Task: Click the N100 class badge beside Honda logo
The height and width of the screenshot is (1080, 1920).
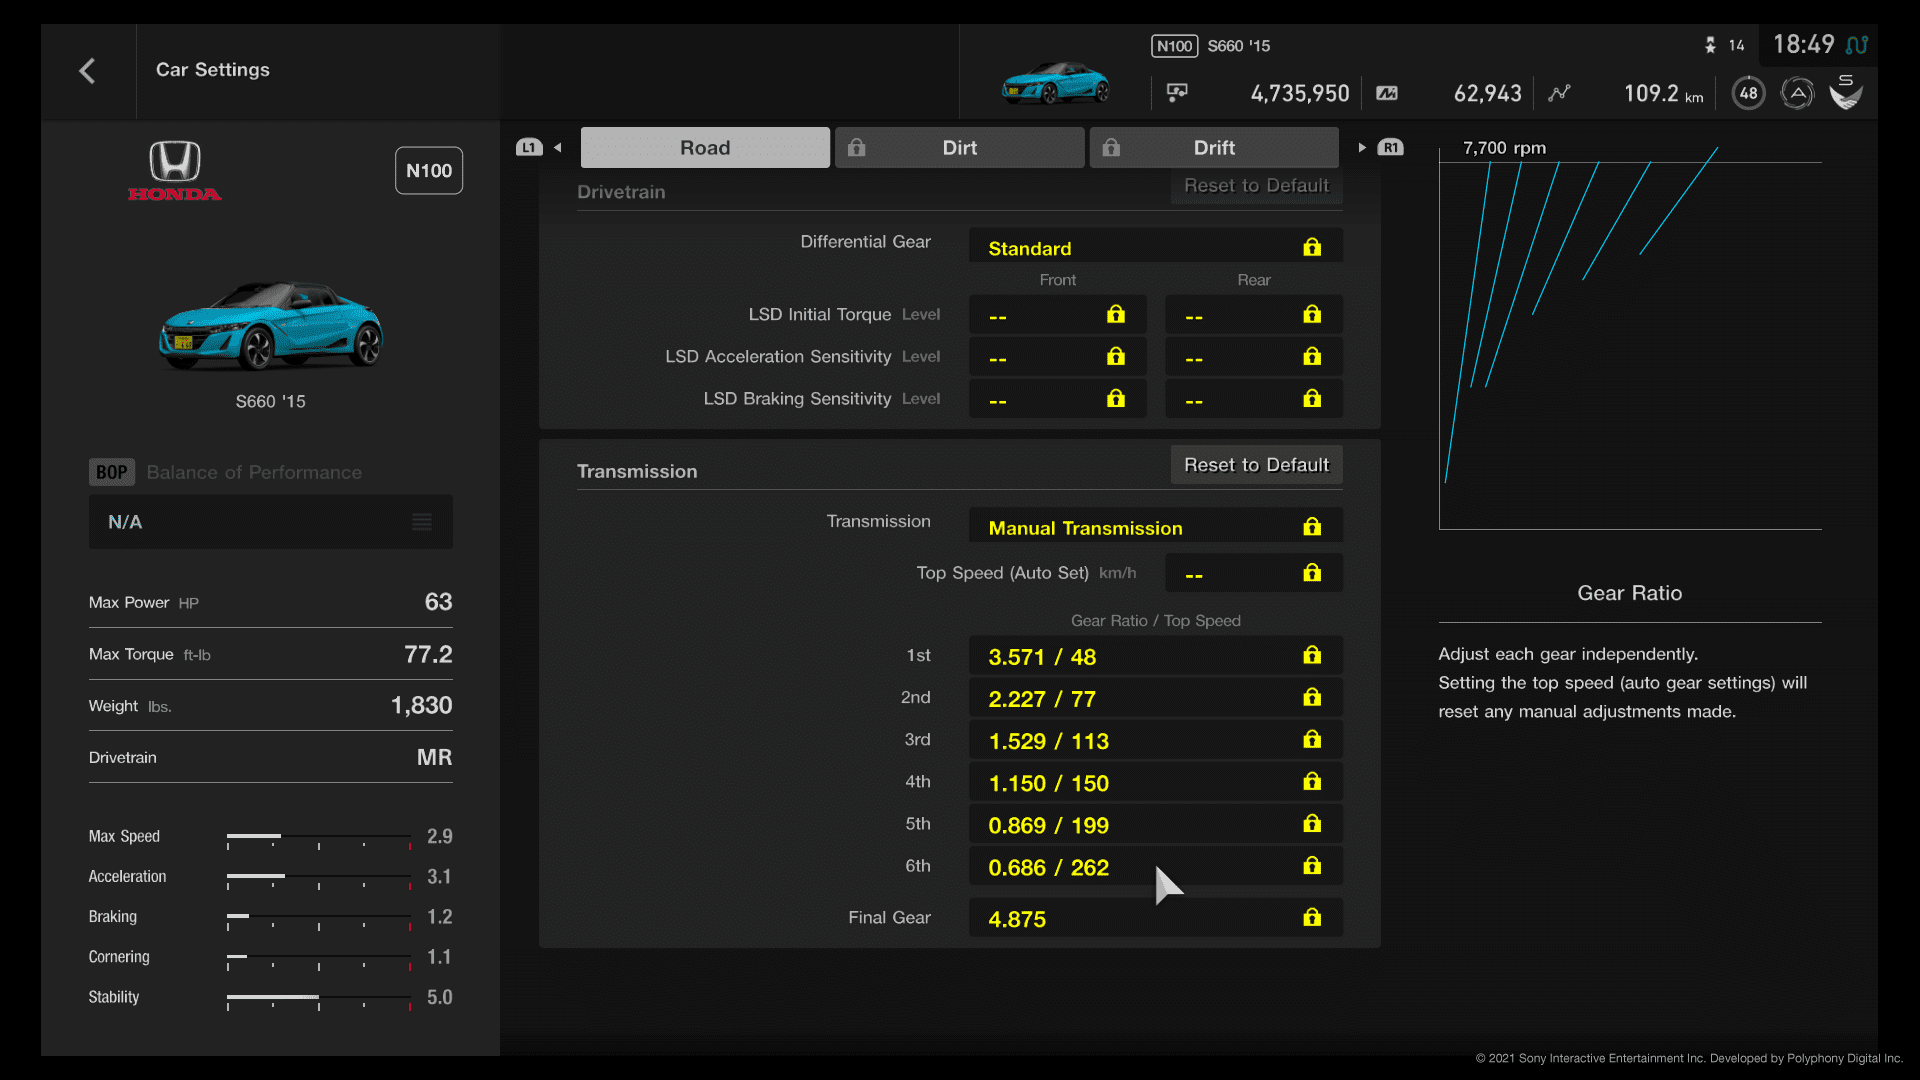Action: coord(429,171)
